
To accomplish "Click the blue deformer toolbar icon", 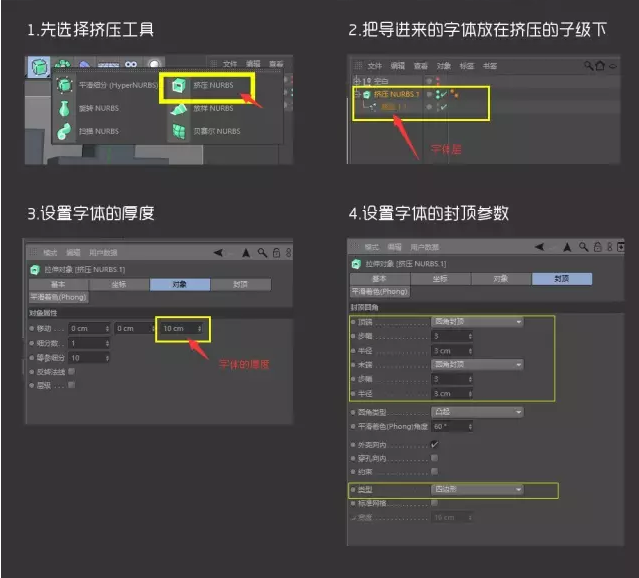I will pos(84,64).
